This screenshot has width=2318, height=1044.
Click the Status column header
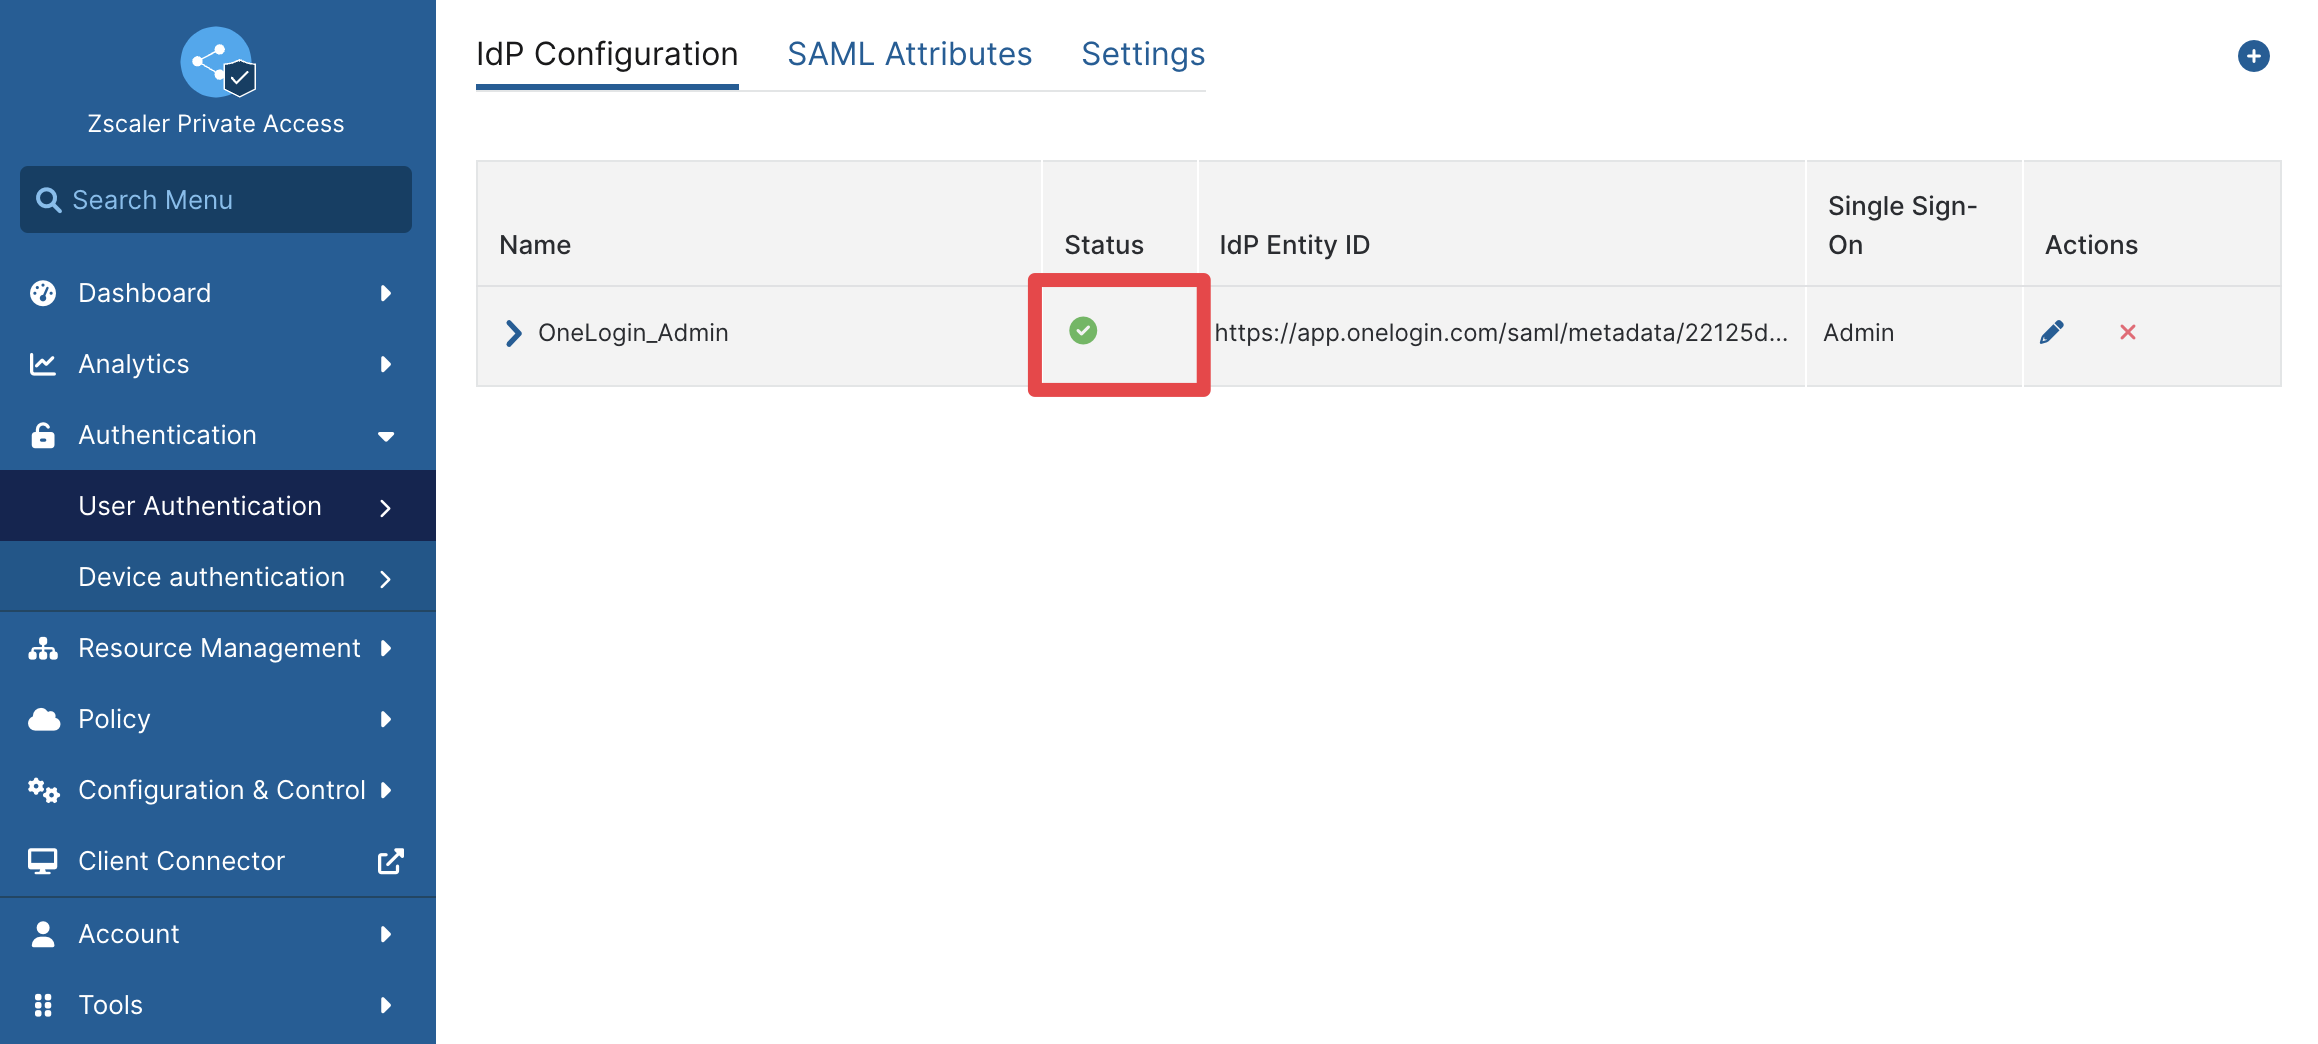[1104, 245]
